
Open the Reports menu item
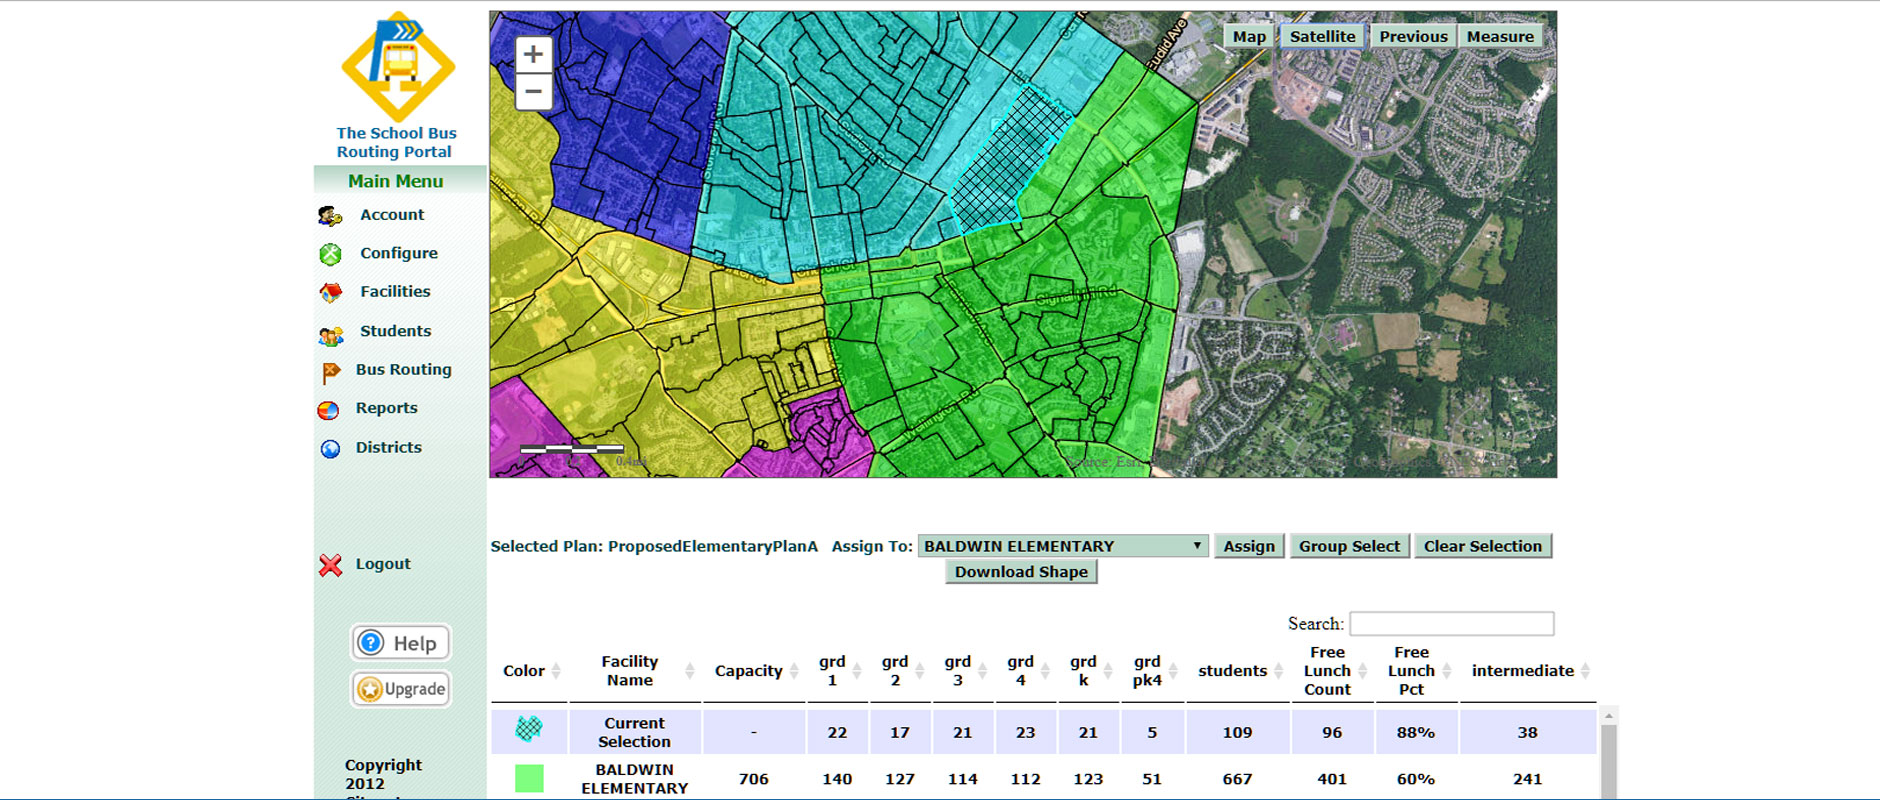pyautogui.click(x=386, y=408)
